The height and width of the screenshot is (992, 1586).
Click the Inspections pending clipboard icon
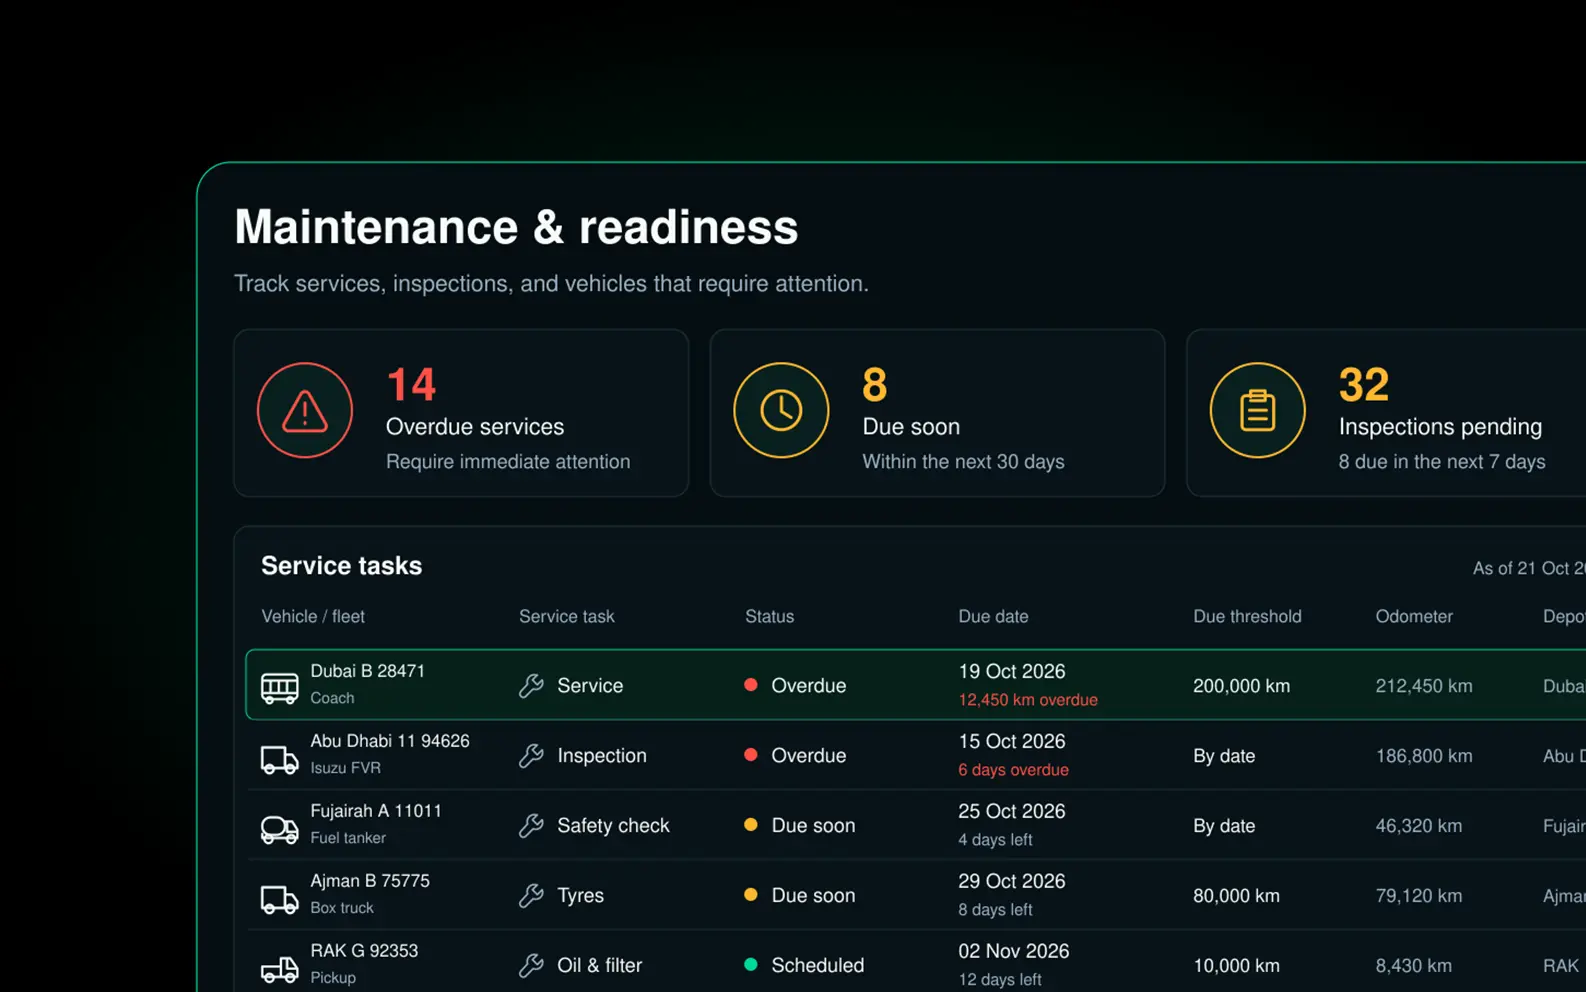click(x=1257, y=411)
